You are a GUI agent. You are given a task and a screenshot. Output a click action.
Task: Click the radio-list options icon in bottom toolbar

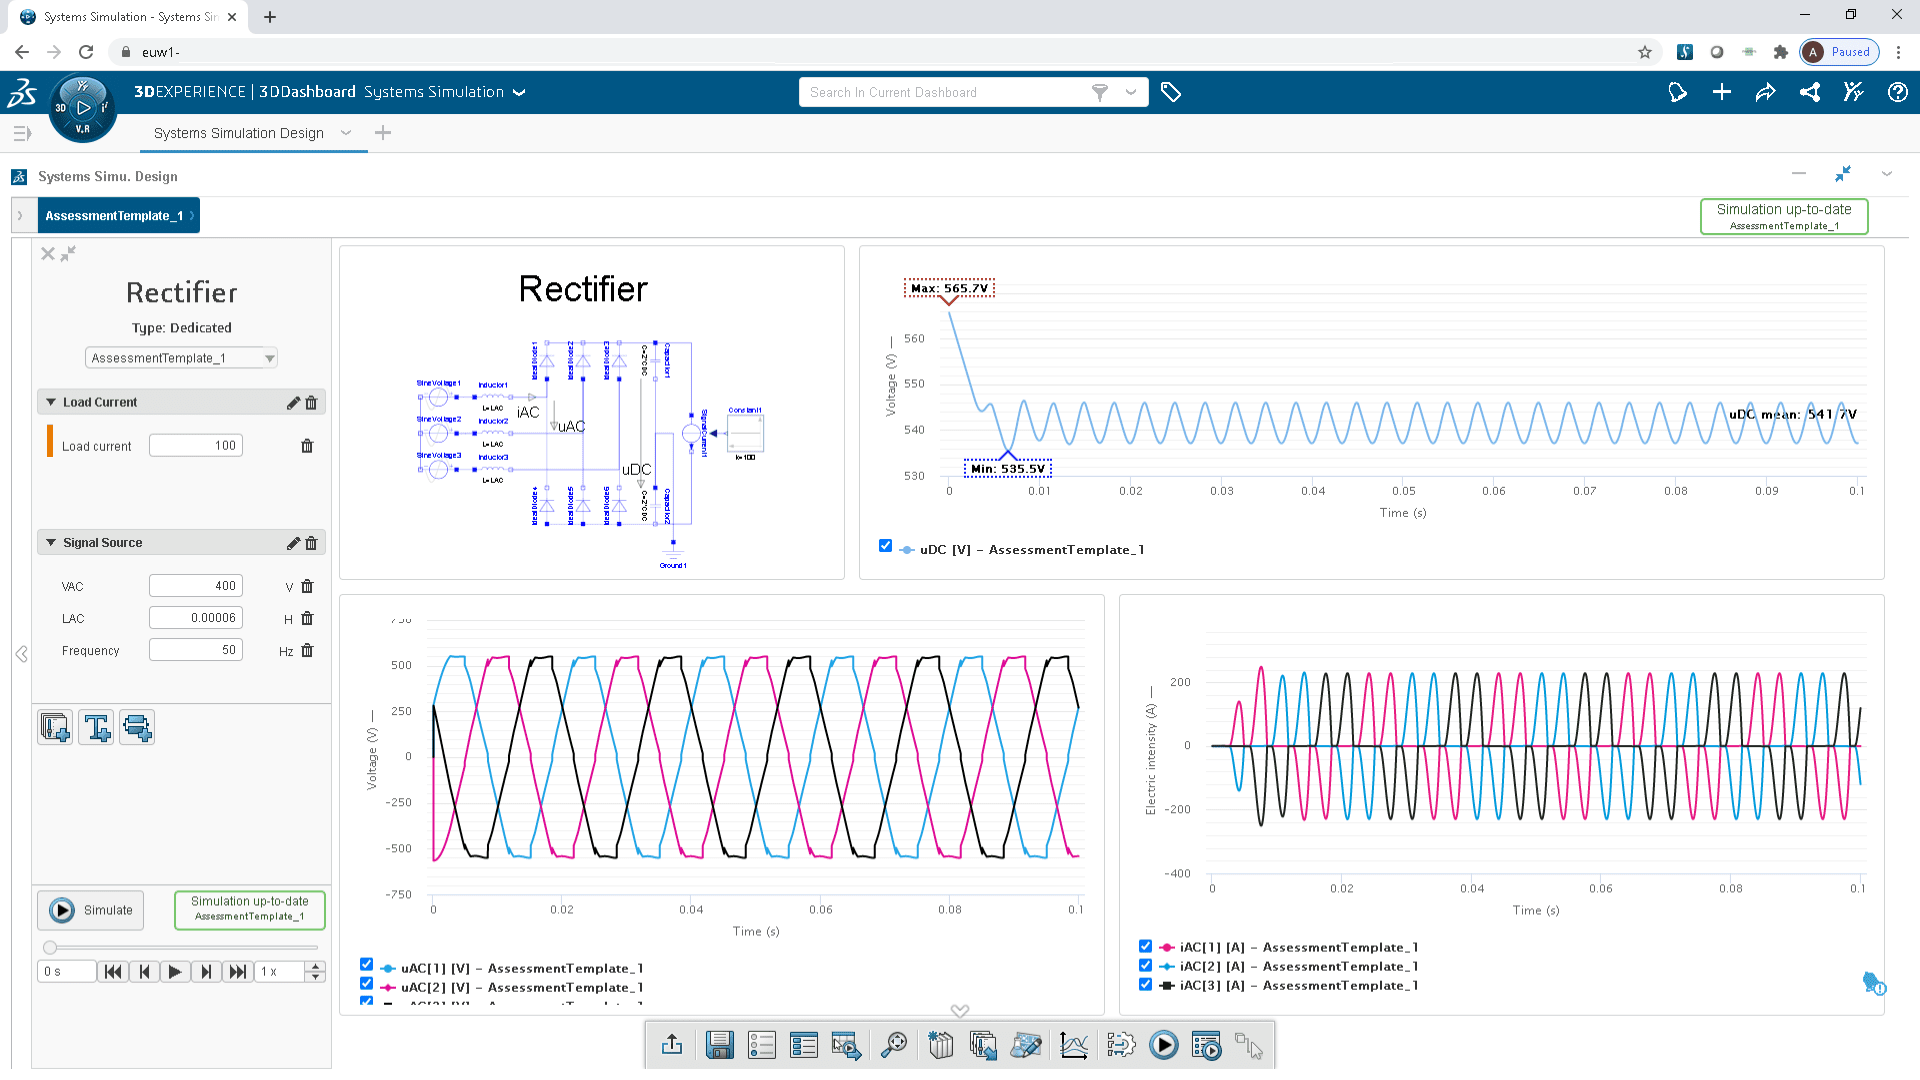(761, 1045)
